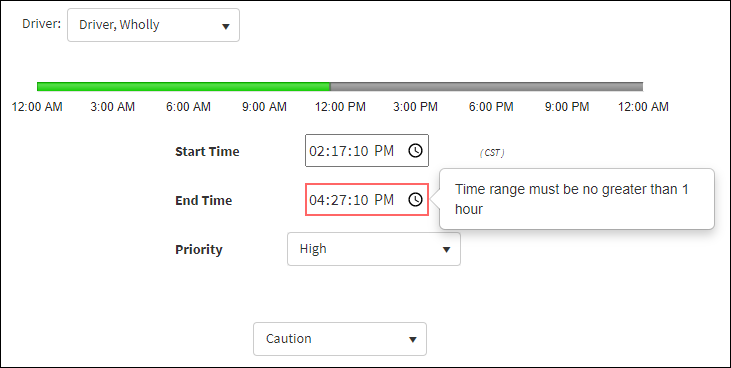Open the Caution dropdown
The width and height of the screenshot is (731, 368).
340,339
